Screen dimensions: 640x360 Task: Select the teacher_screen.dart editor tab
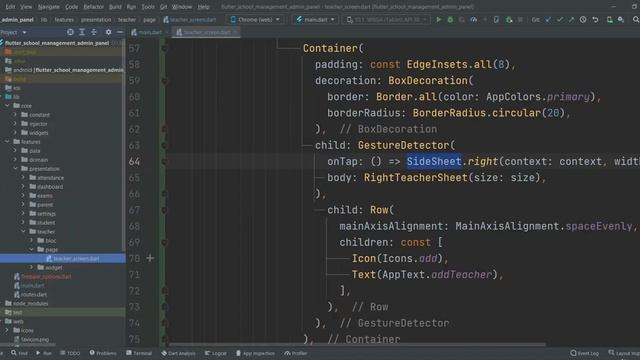pos(206,32)
